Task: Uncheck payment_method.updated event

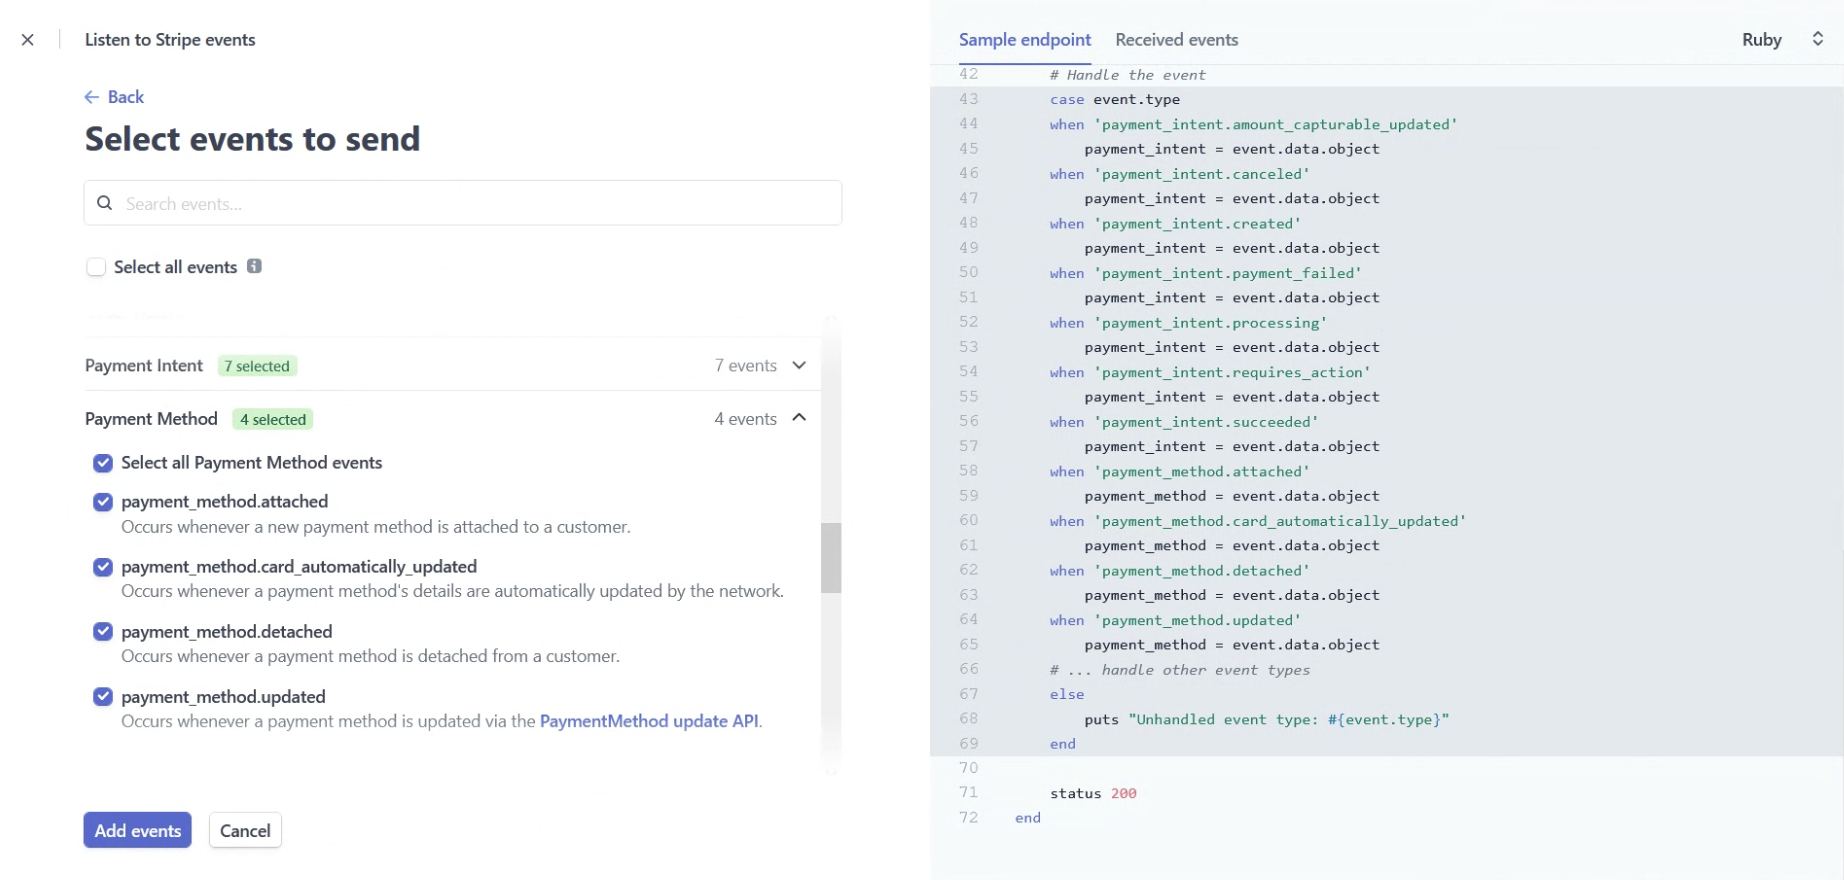Action: point(103,697)
